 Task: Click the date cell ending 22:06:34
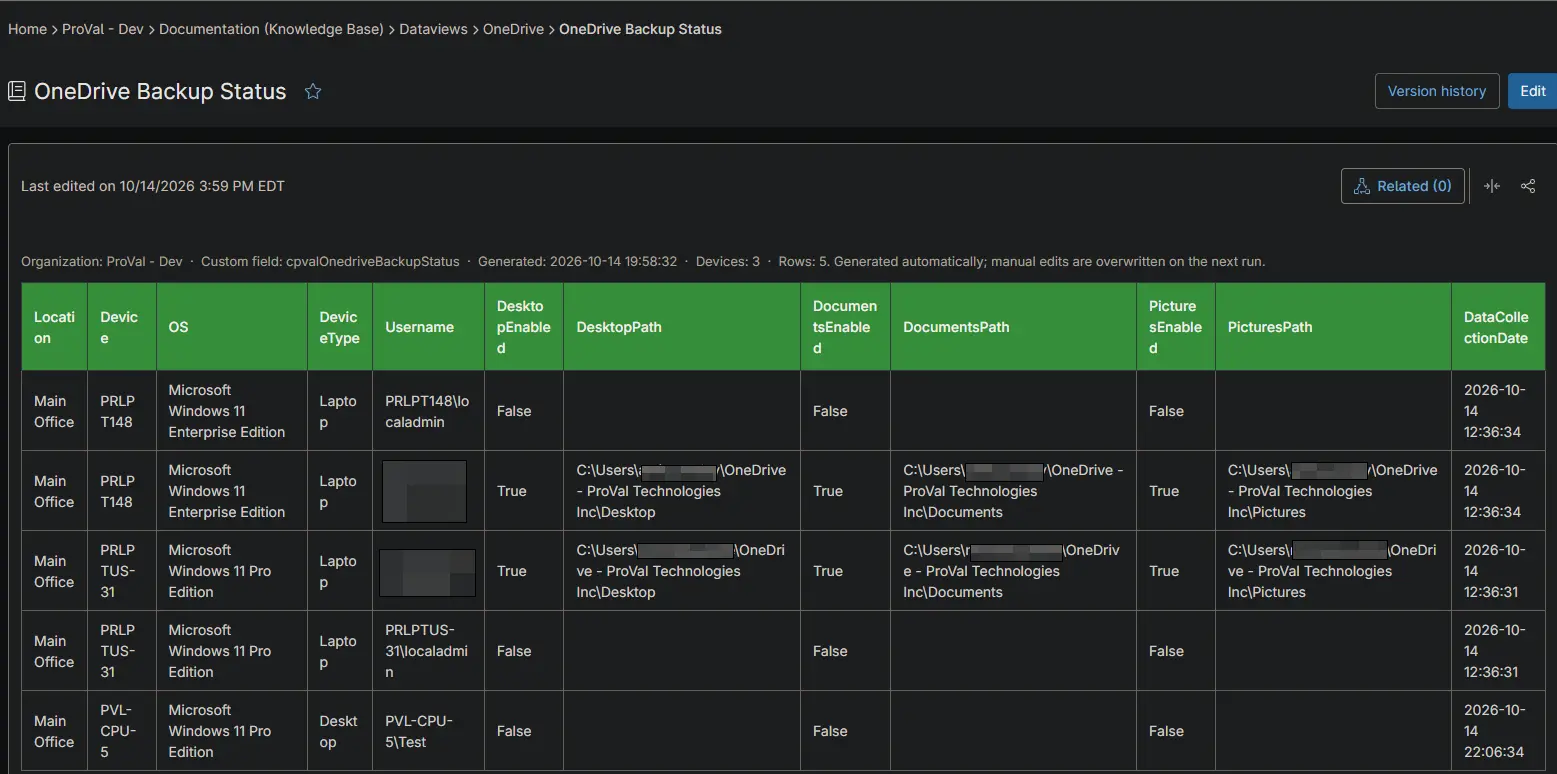coord(1498,731)
